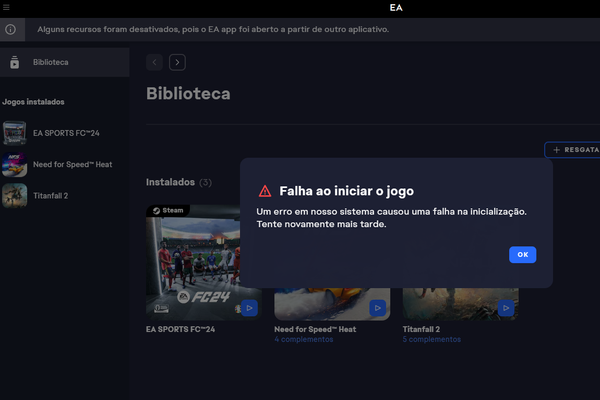The width and height of the screenshot is (600, 400).
Task: Go forward with the right arrow button
Action: [177, 62]
